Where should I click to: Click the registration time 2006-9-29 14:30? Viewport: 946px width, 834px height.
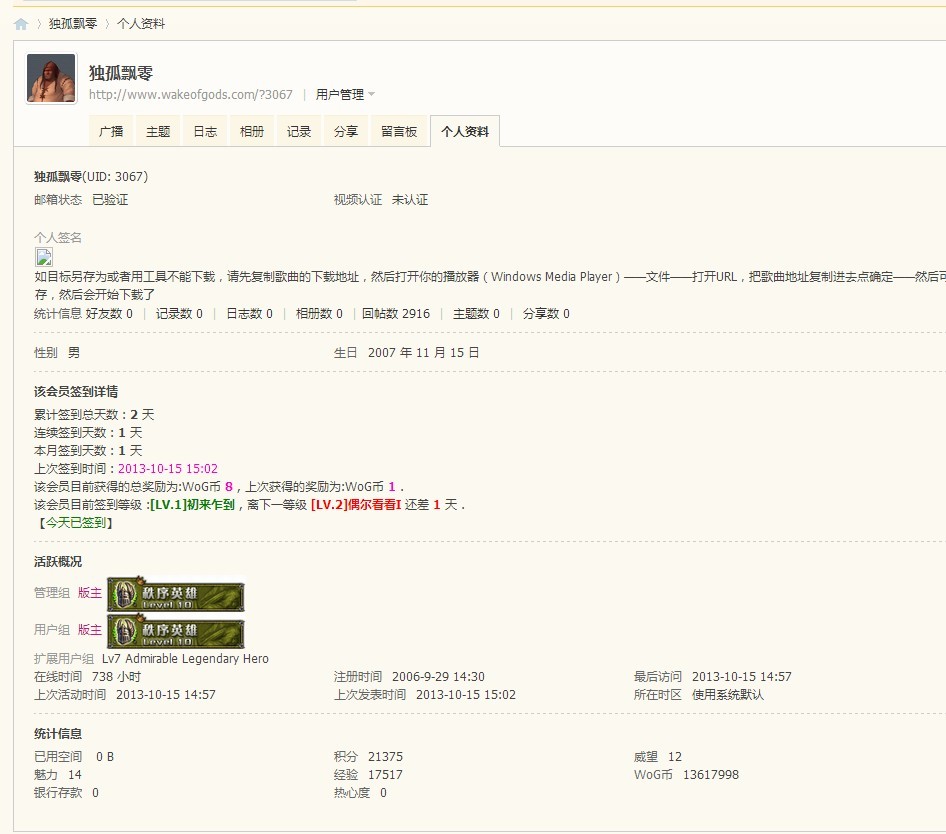coord(438,676)
